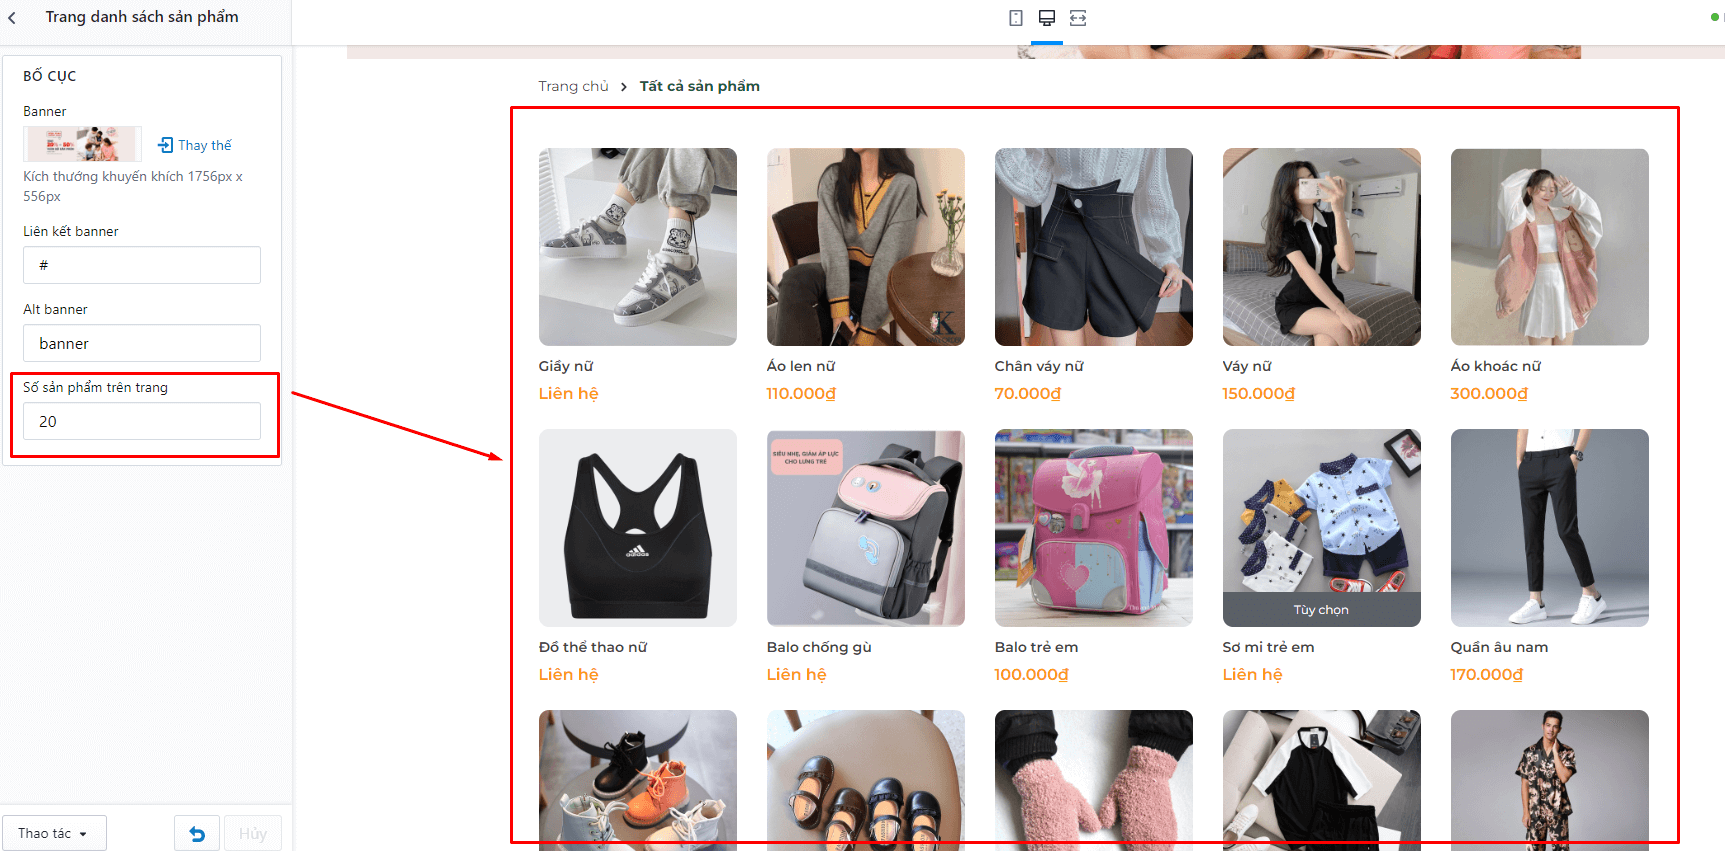The image size is (1725, 851).
Task: Open the Balo chống gù product image
Action: tap(866, 528)
